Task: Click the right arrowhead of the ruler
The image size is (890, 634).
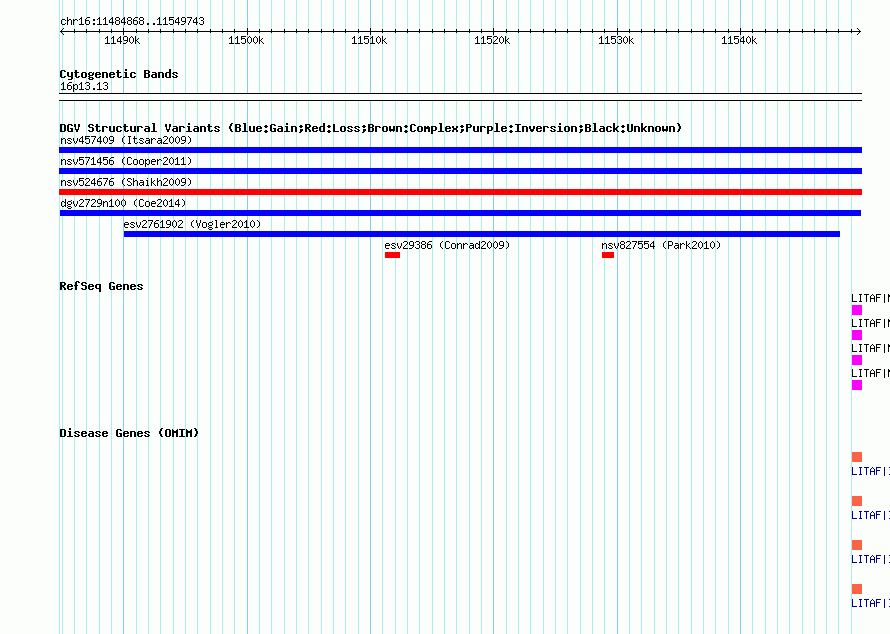Action: [x=859, y=31]
